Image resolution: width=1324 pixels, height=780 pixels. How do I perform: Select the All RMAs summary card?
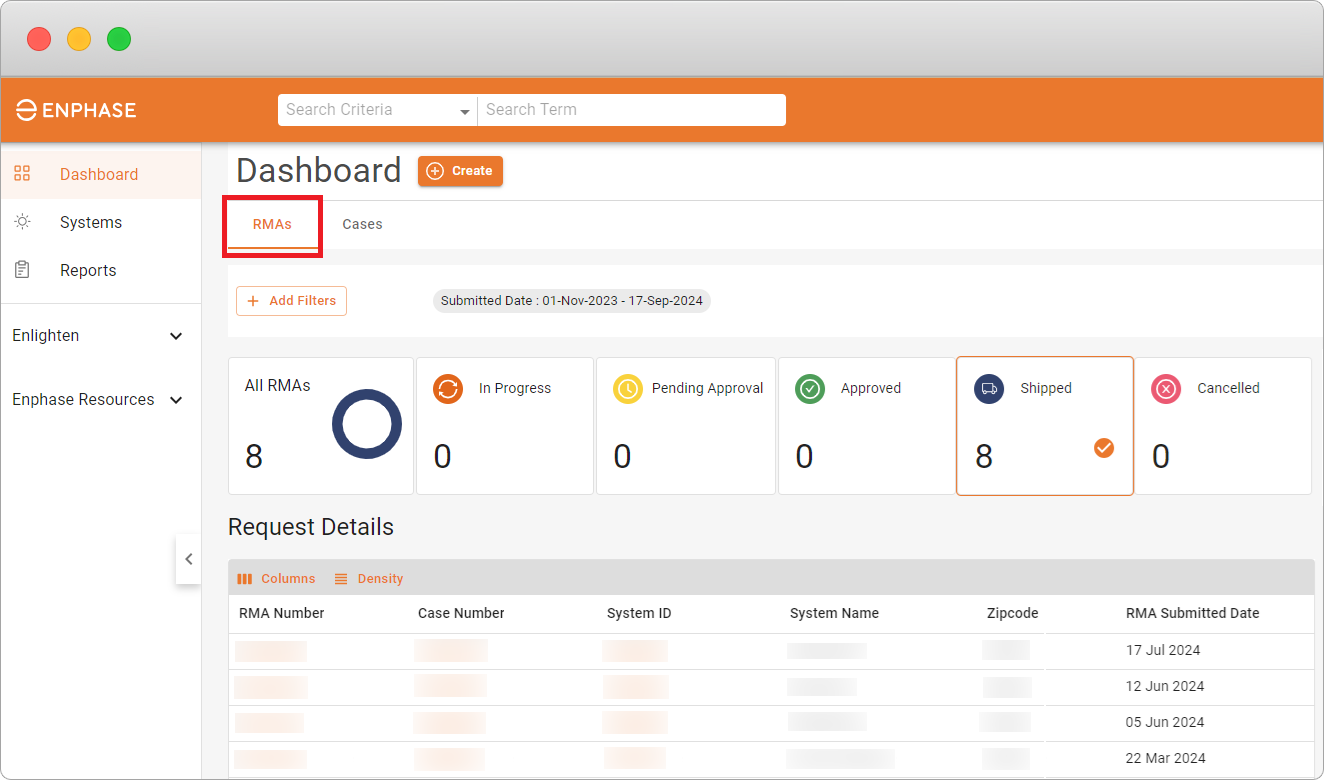321,426
